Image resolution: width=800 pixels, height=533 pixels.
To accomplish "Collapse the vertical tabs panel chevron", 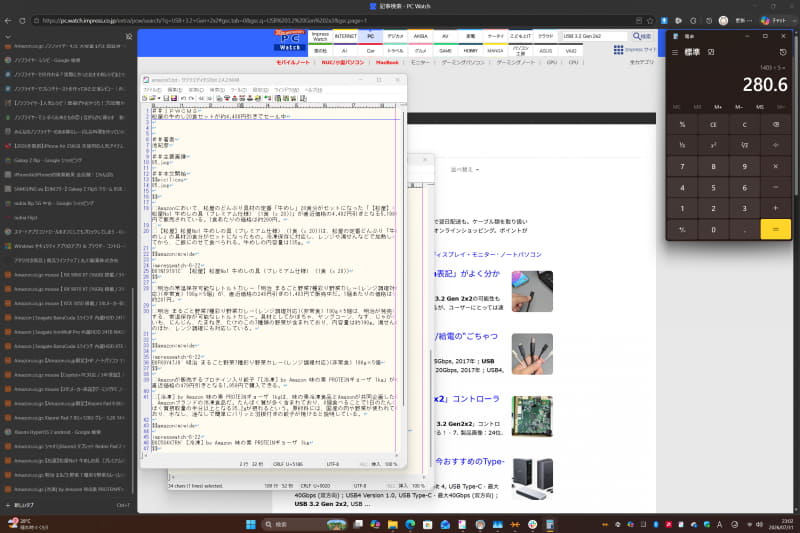I will 8,37.
